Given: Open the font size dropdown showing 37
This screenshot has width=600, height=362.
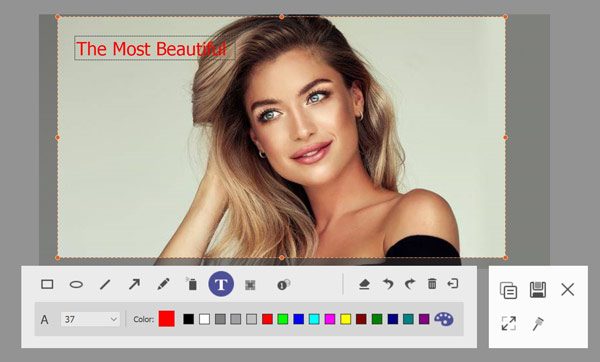Looking at the screenshot, I should (x=90, y=319).
